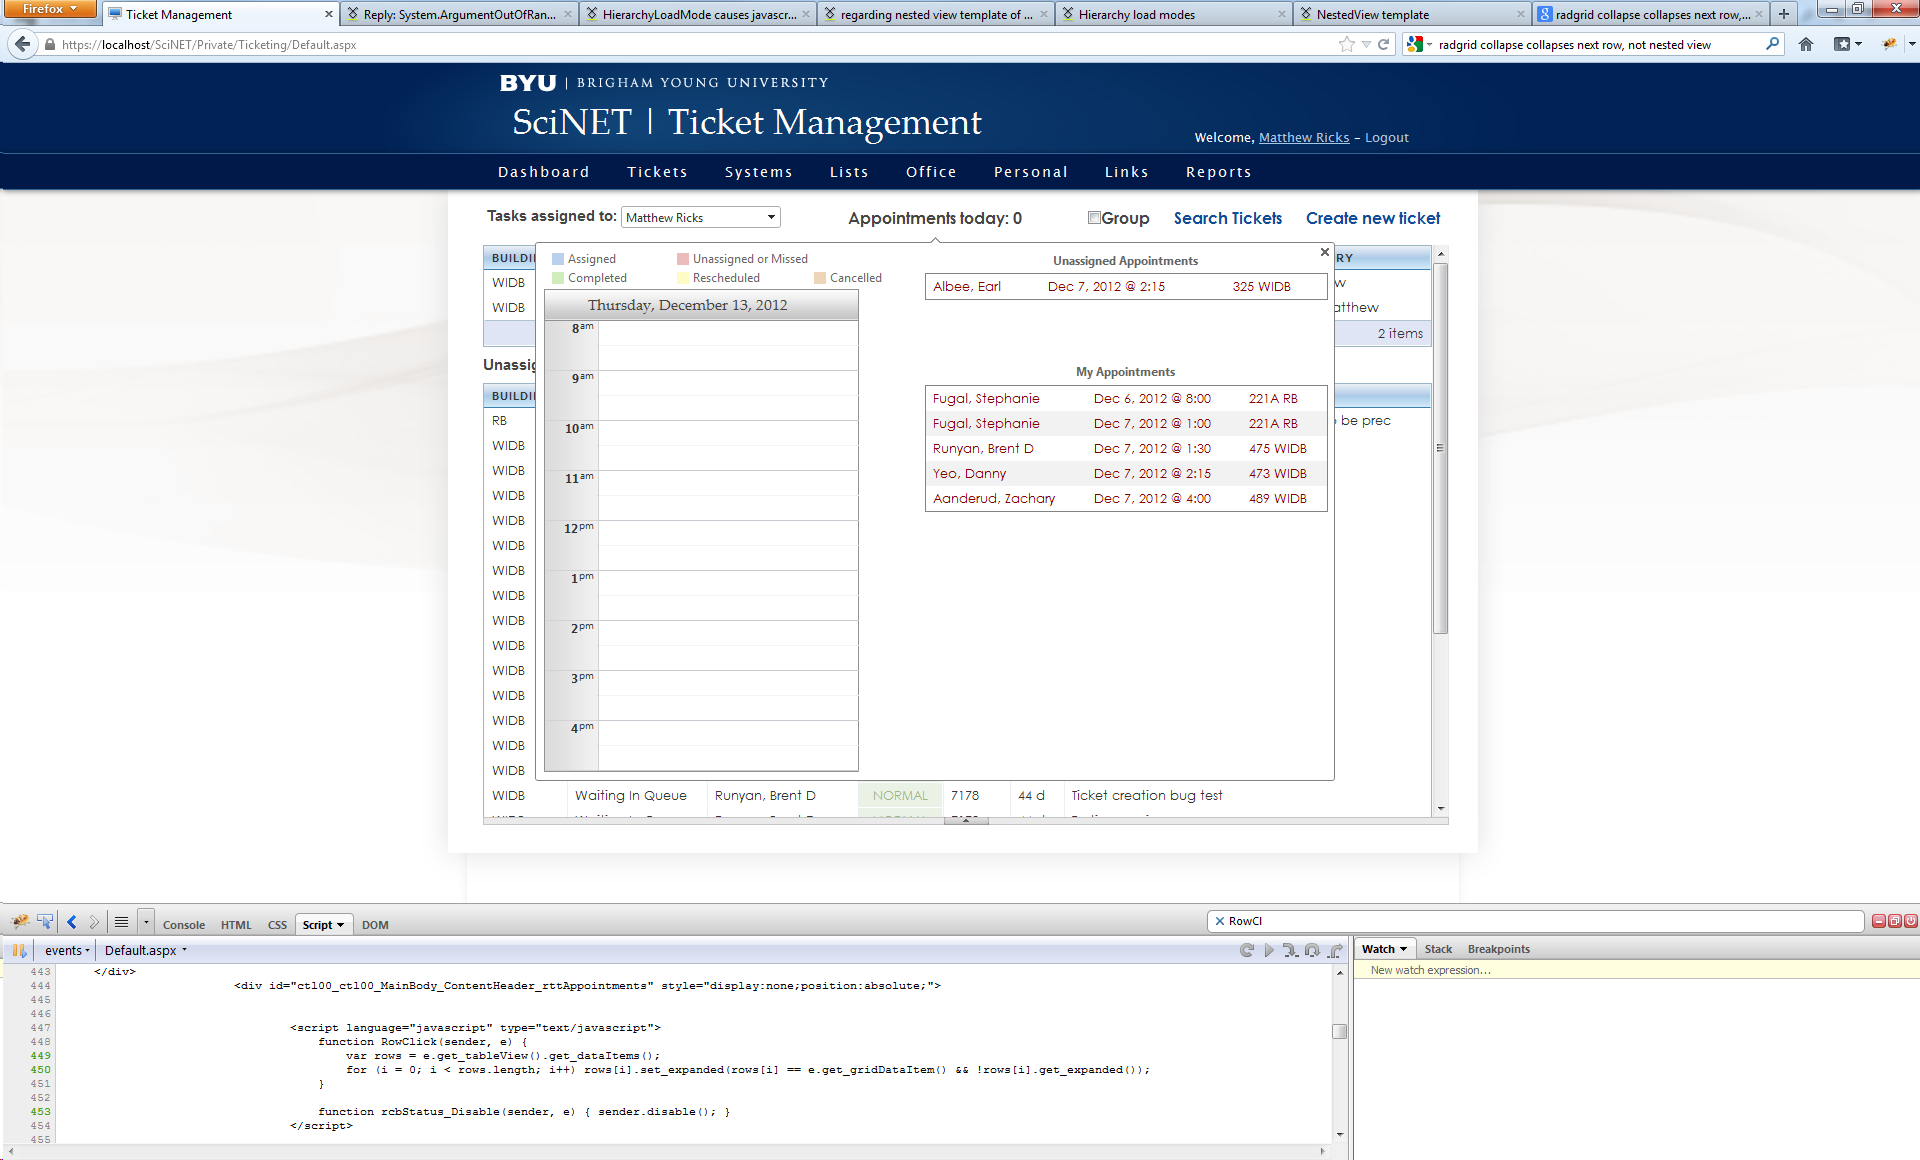Click the debugger Rerun icon
The height and width of the screenshot is (1160, 1920).
[x=1246, y=950]
